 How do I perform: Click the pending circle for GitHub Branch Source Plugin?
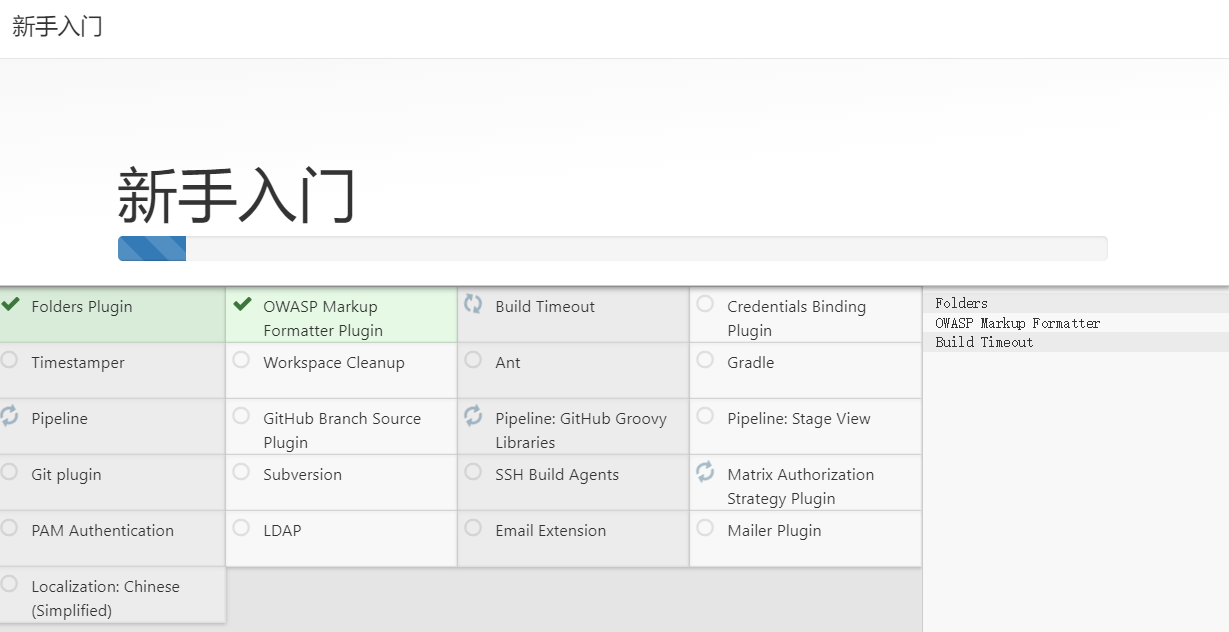click(x=241, y=415)
